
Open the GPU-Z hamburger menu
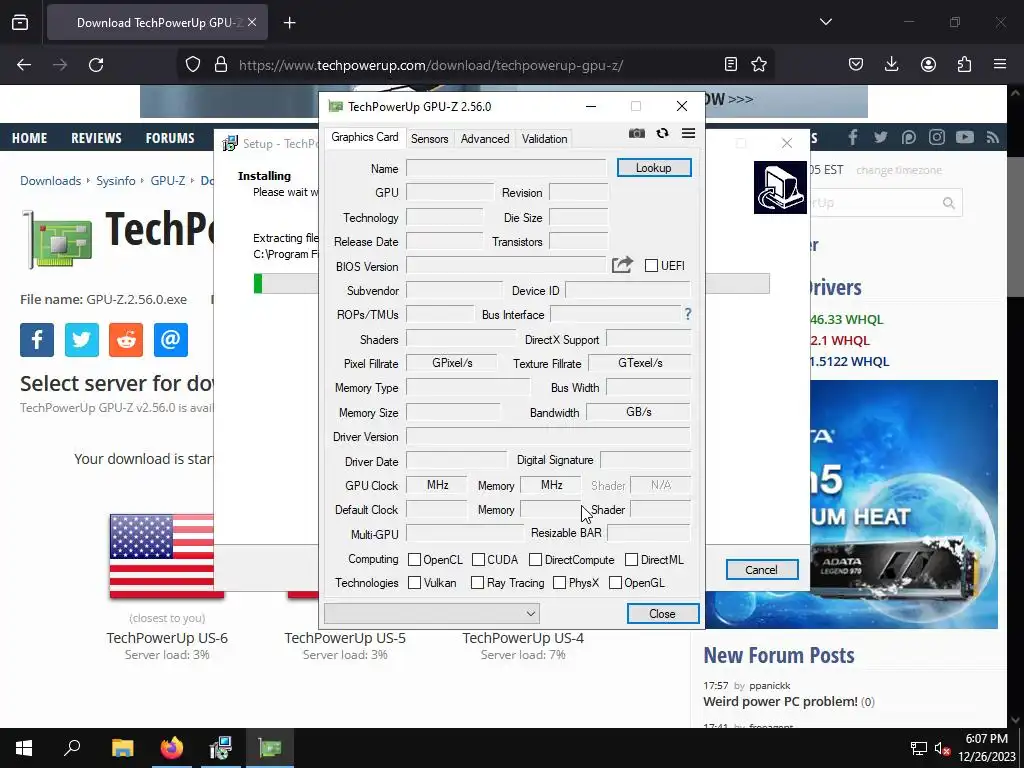point(688,133)
